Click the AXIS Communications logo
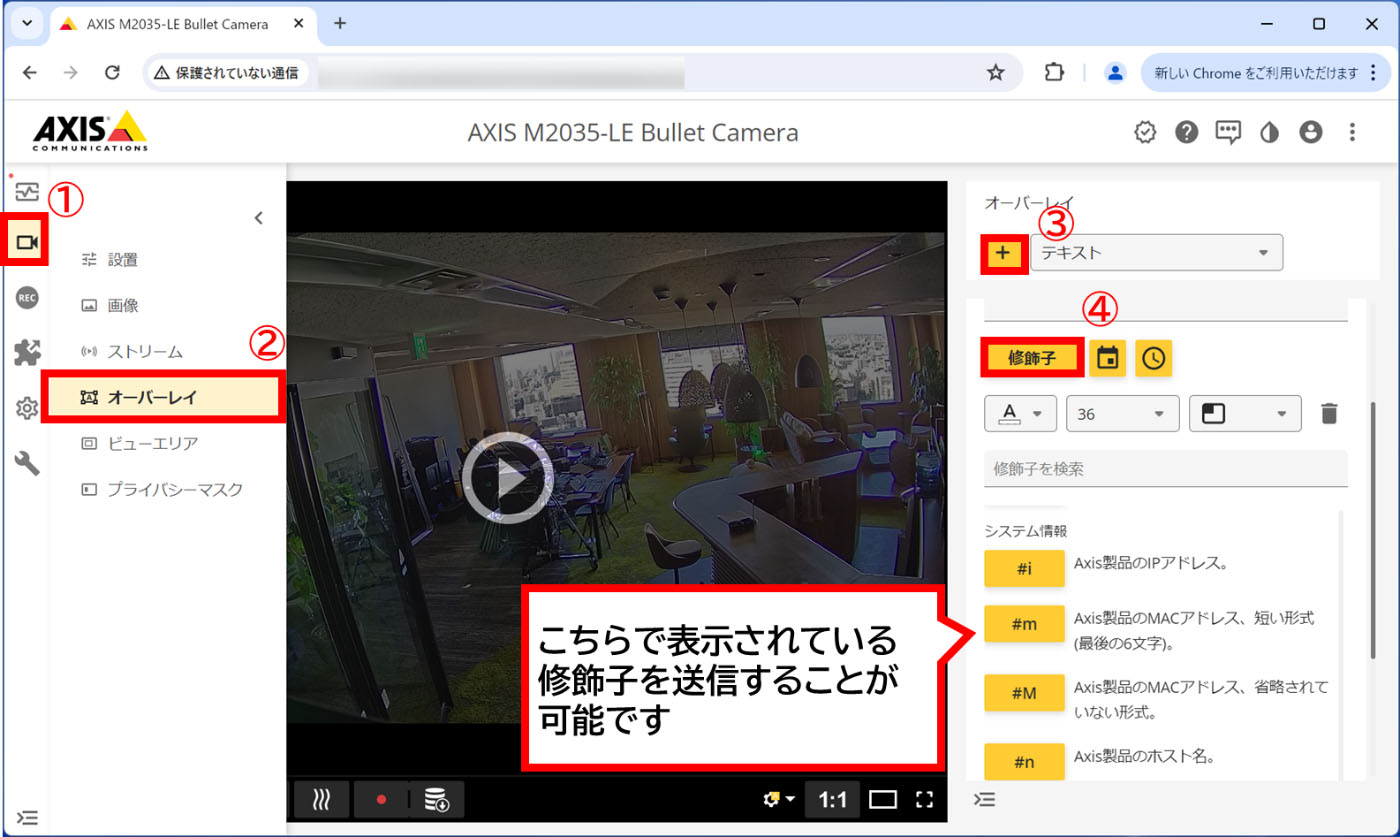1400x837 pixels. (x=90, y=131)
